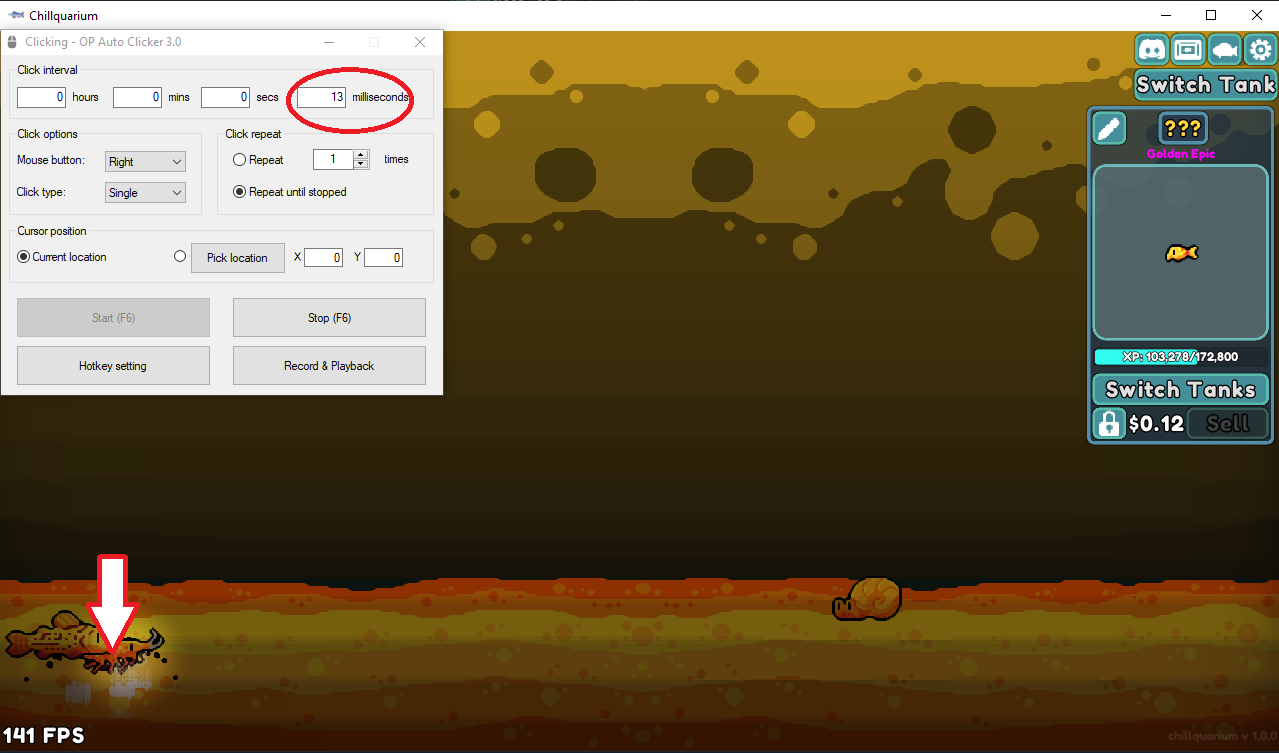Open the tank view icon
Image resolution: width=1279 pixels, height=753 pixels.
1188,49
